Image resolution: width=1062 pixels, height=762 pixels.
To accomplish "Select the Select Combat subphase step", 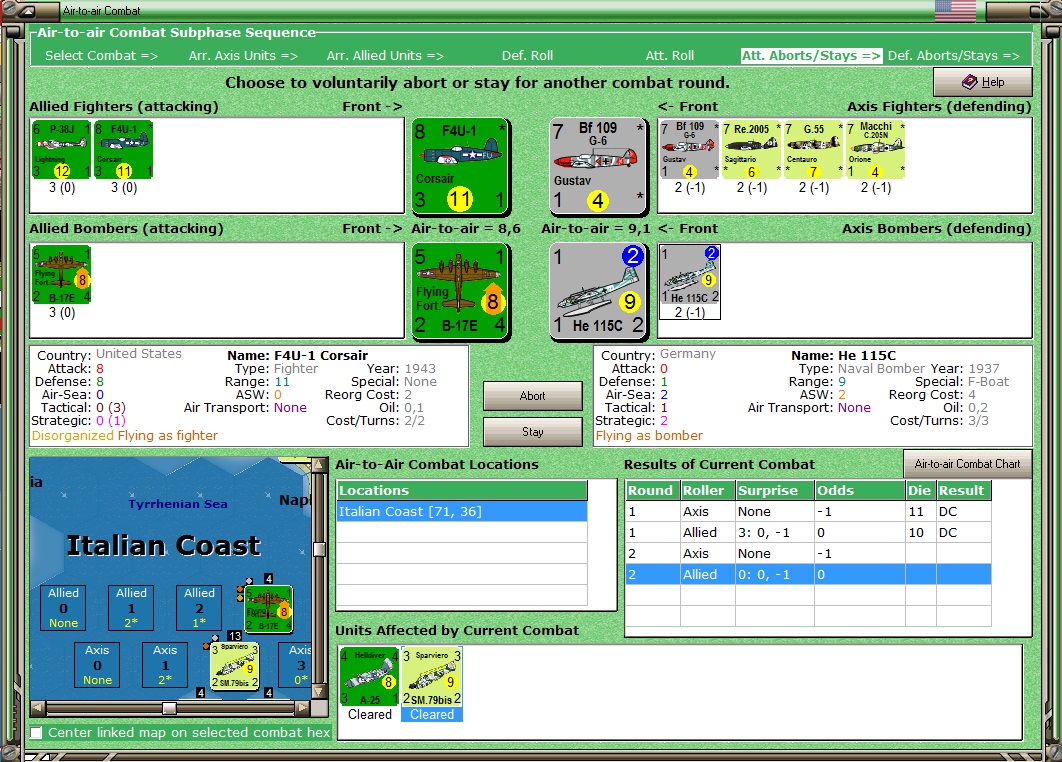I will (101, 56).
